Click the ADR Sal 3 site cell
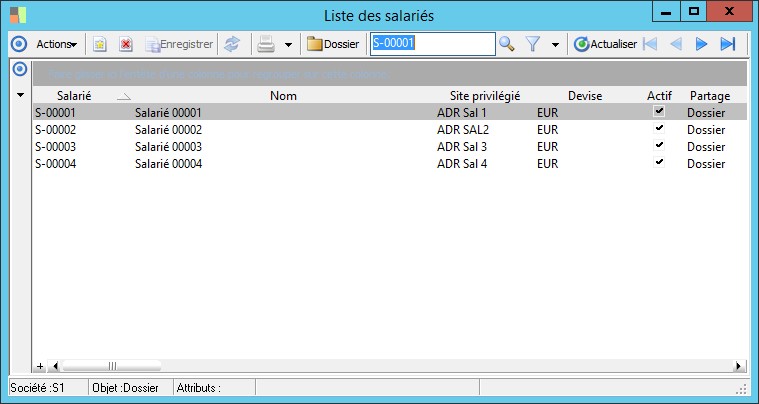 coord(462,147)
